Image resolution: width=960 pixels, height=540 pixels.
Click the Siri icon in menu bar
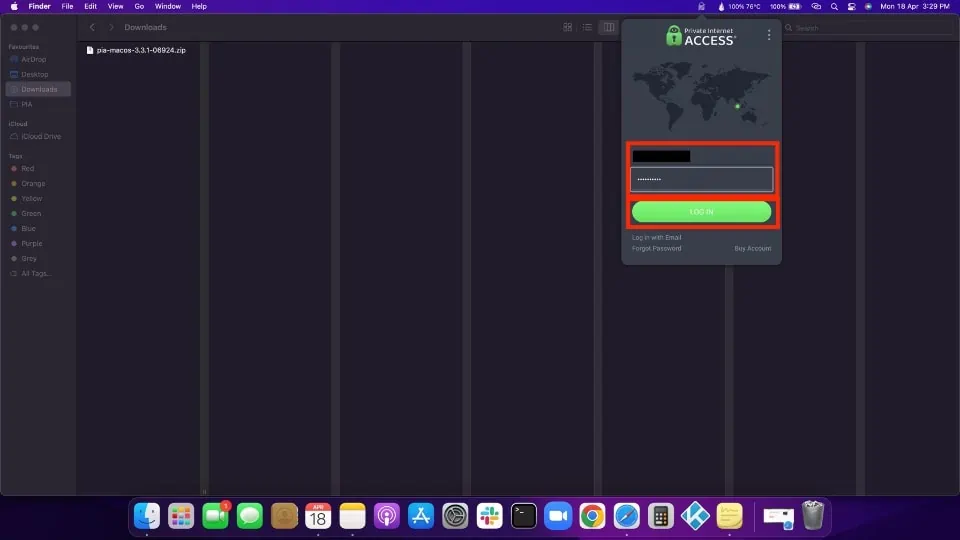(x=868, y=6)
